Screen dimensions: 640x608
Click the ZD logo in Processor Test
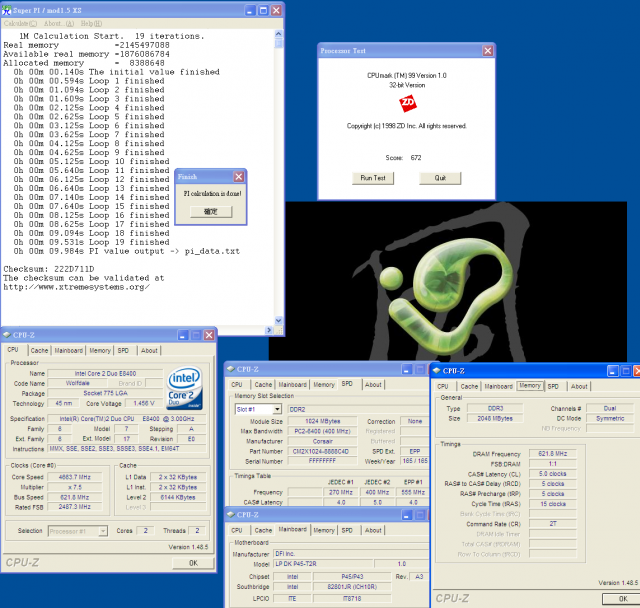click(x=408, y=103)
